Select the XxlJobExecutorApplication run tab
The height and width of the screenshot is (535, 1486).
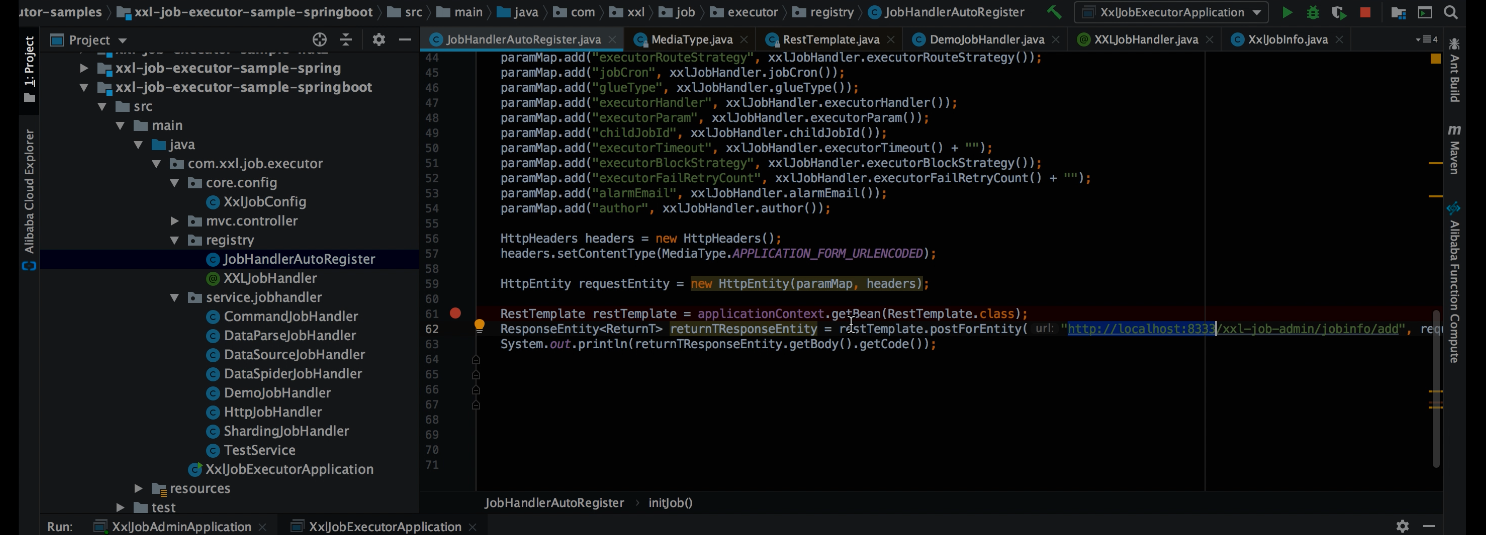coord(385,527)
